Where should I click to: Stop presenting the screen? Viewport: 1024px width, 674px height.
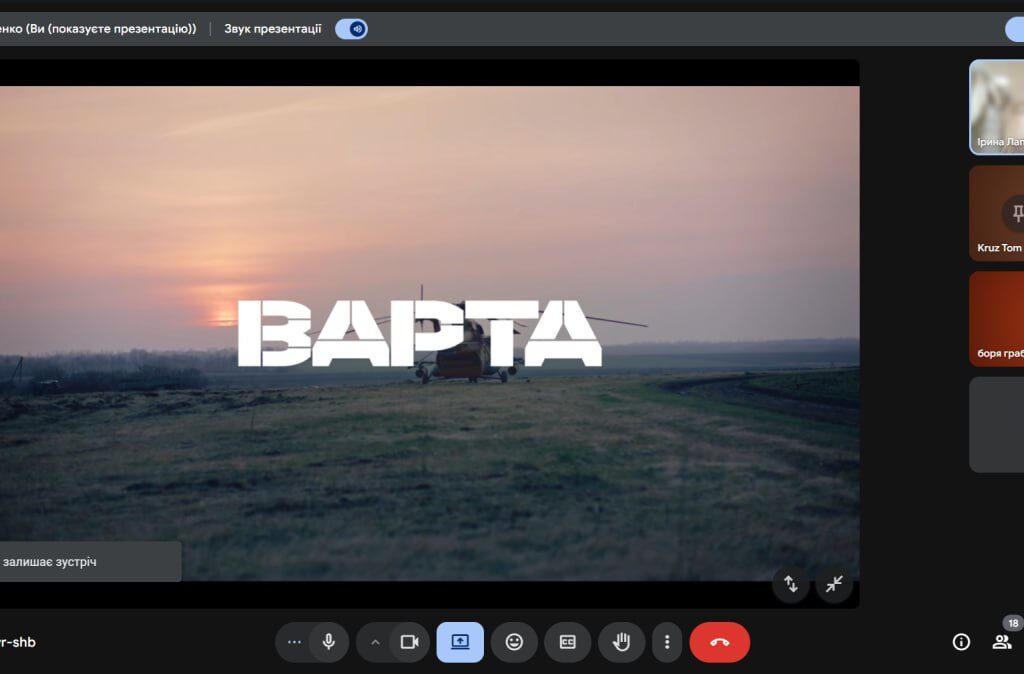coord(460,642)
